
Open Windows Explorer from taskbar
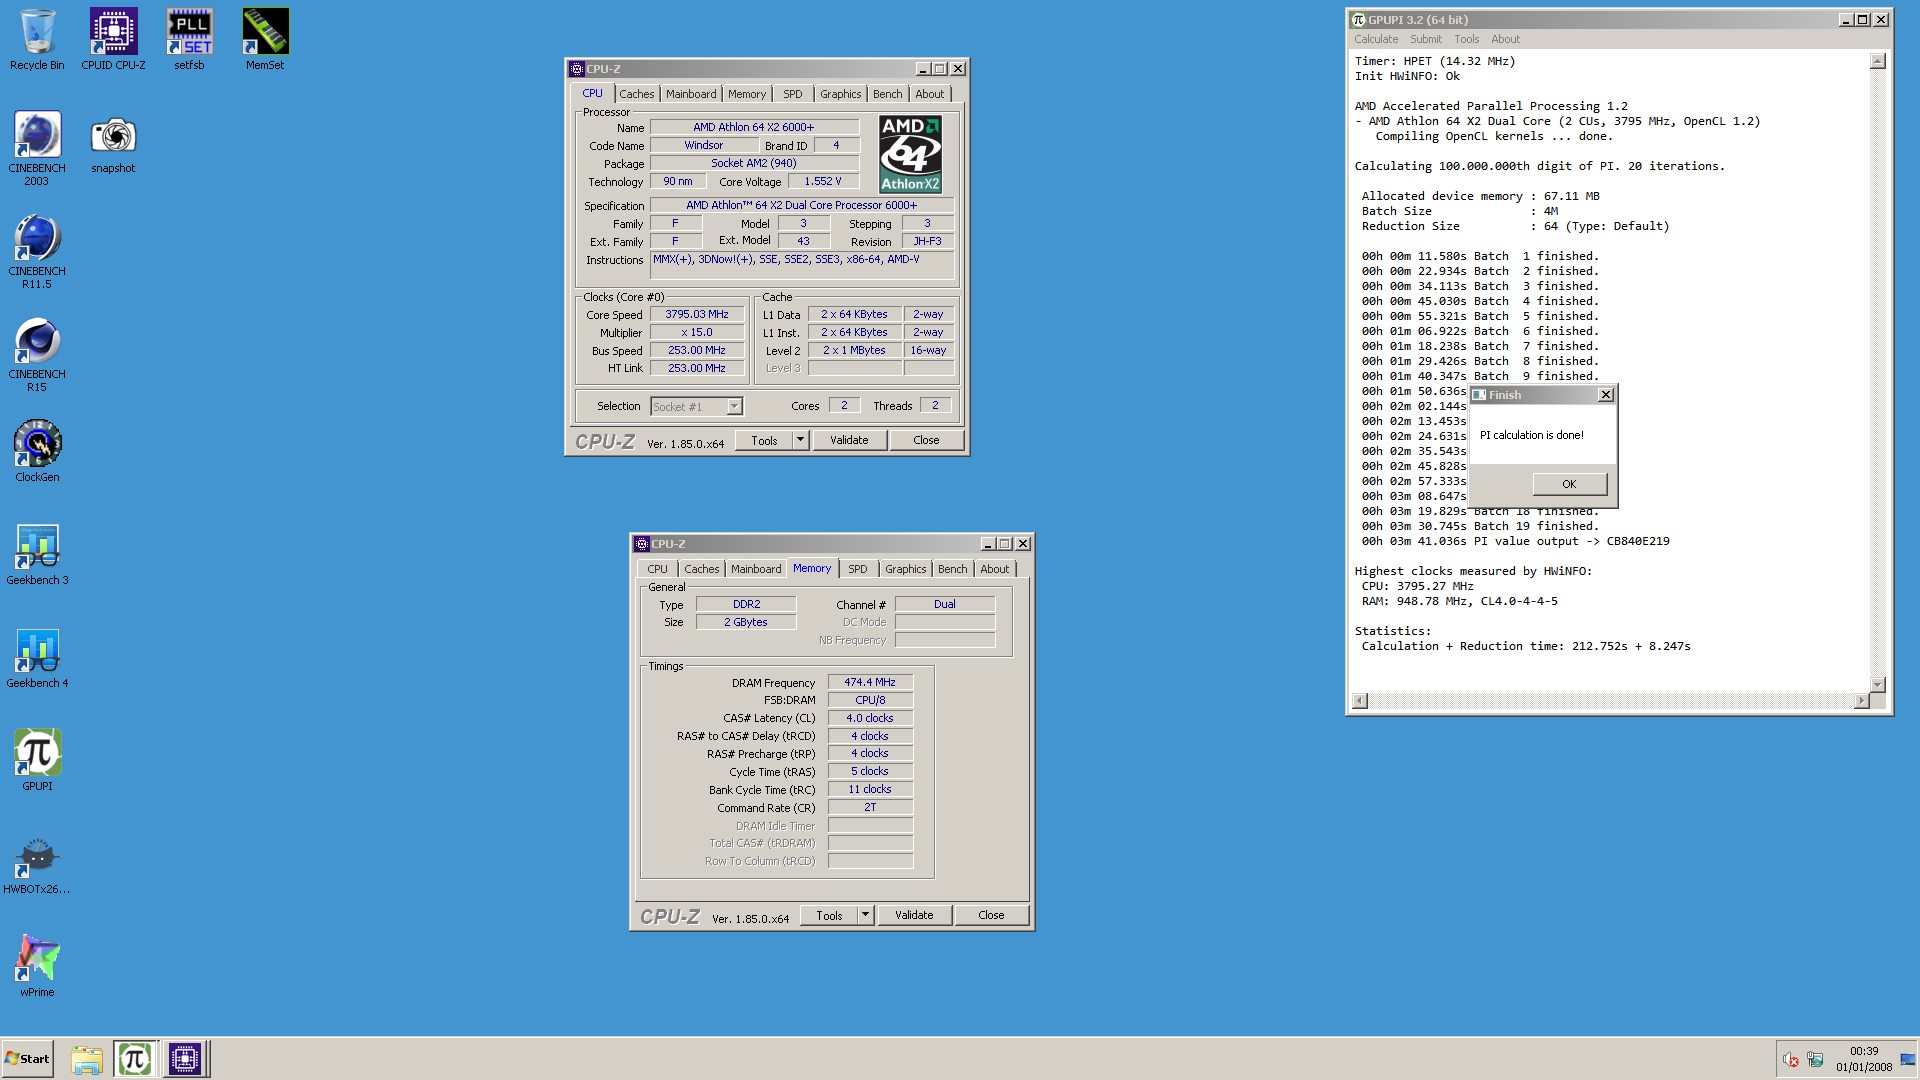pyautogui.click(x=87, y=1058)
